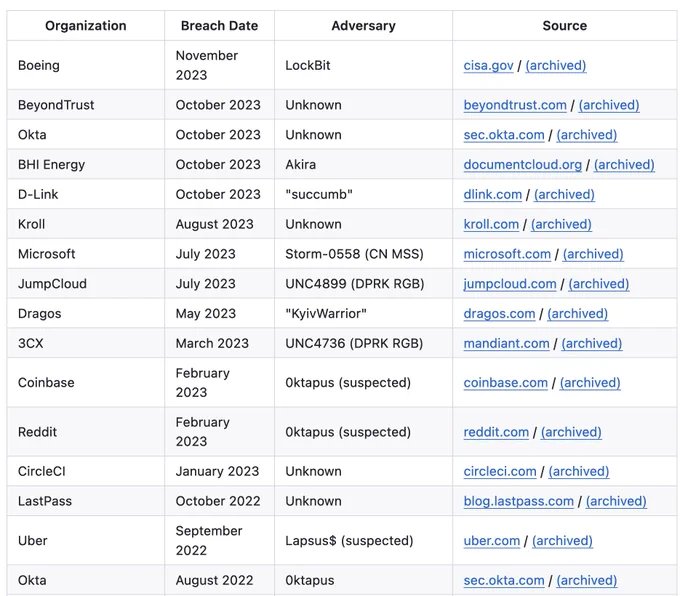The image size is (680, 596).
Task: Visit the coinbase.com source link
Action: click(506, 383)
